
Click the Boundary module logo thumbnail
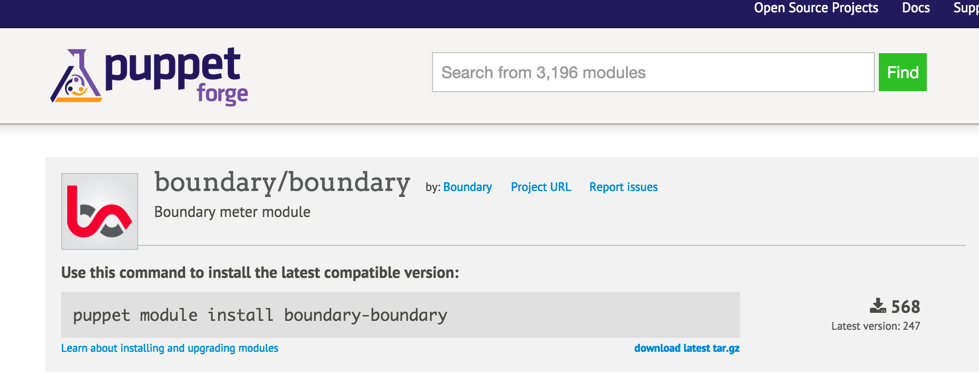click(x=99, y=212)
